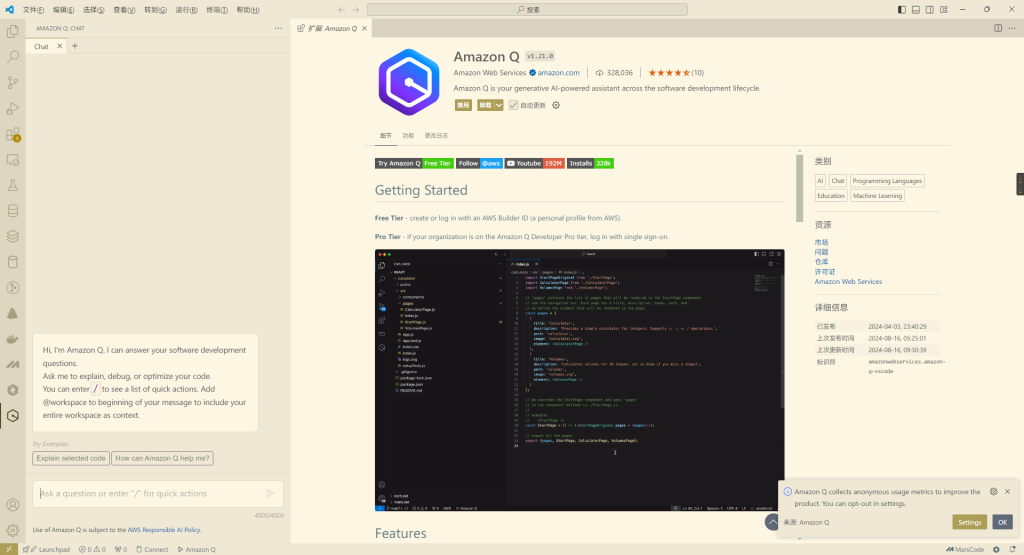The height and width of the screenshot is (555, 1024).
Task: Dismiss the Amazon Q metrics notification
Action: click(1007, 492)
